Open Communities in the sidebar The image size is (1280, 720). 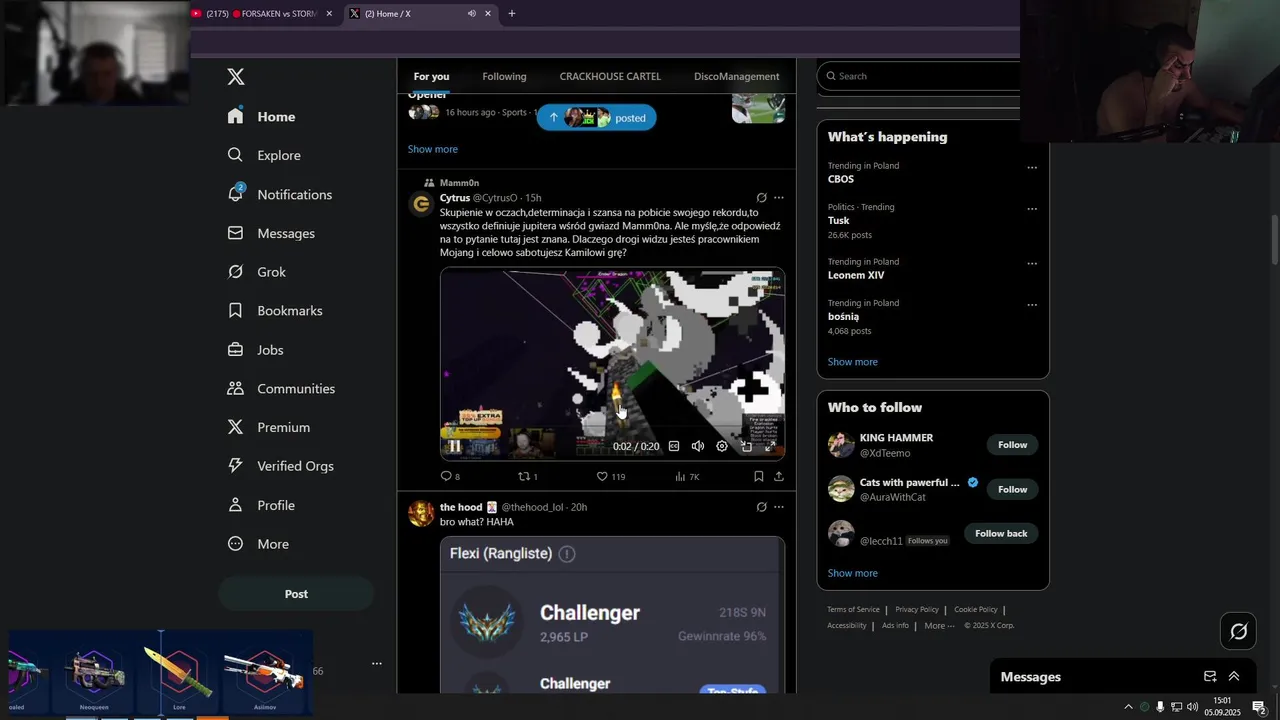(x=281, y=388)
